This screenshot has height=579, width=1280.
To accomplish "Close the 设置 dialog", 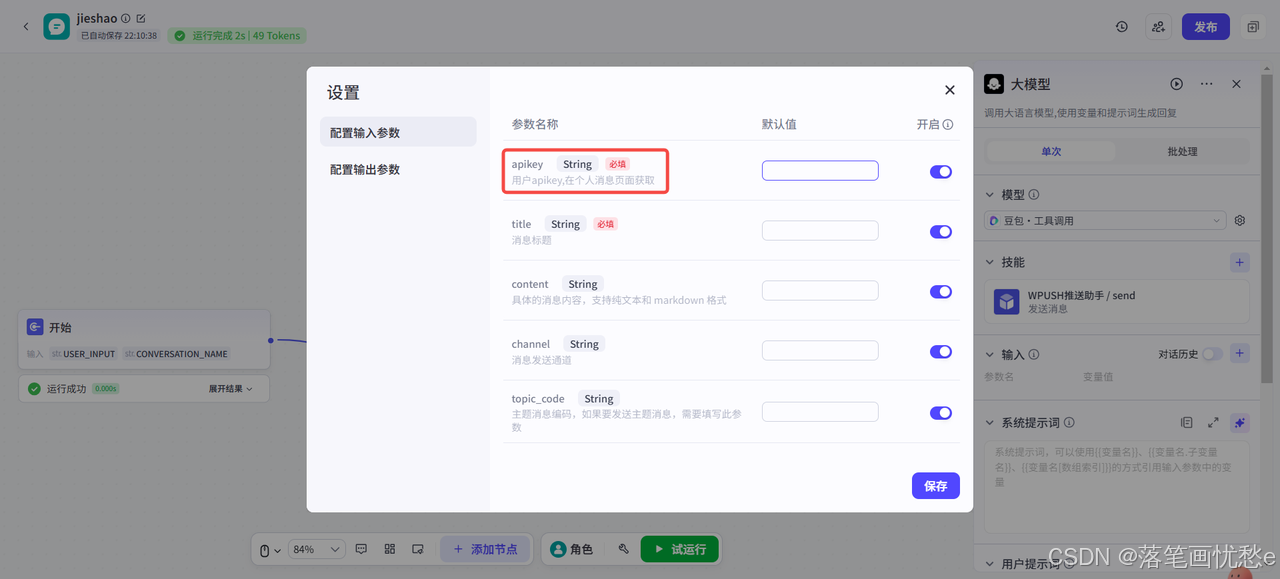I will pyautogui.click(x=950, y=90).
